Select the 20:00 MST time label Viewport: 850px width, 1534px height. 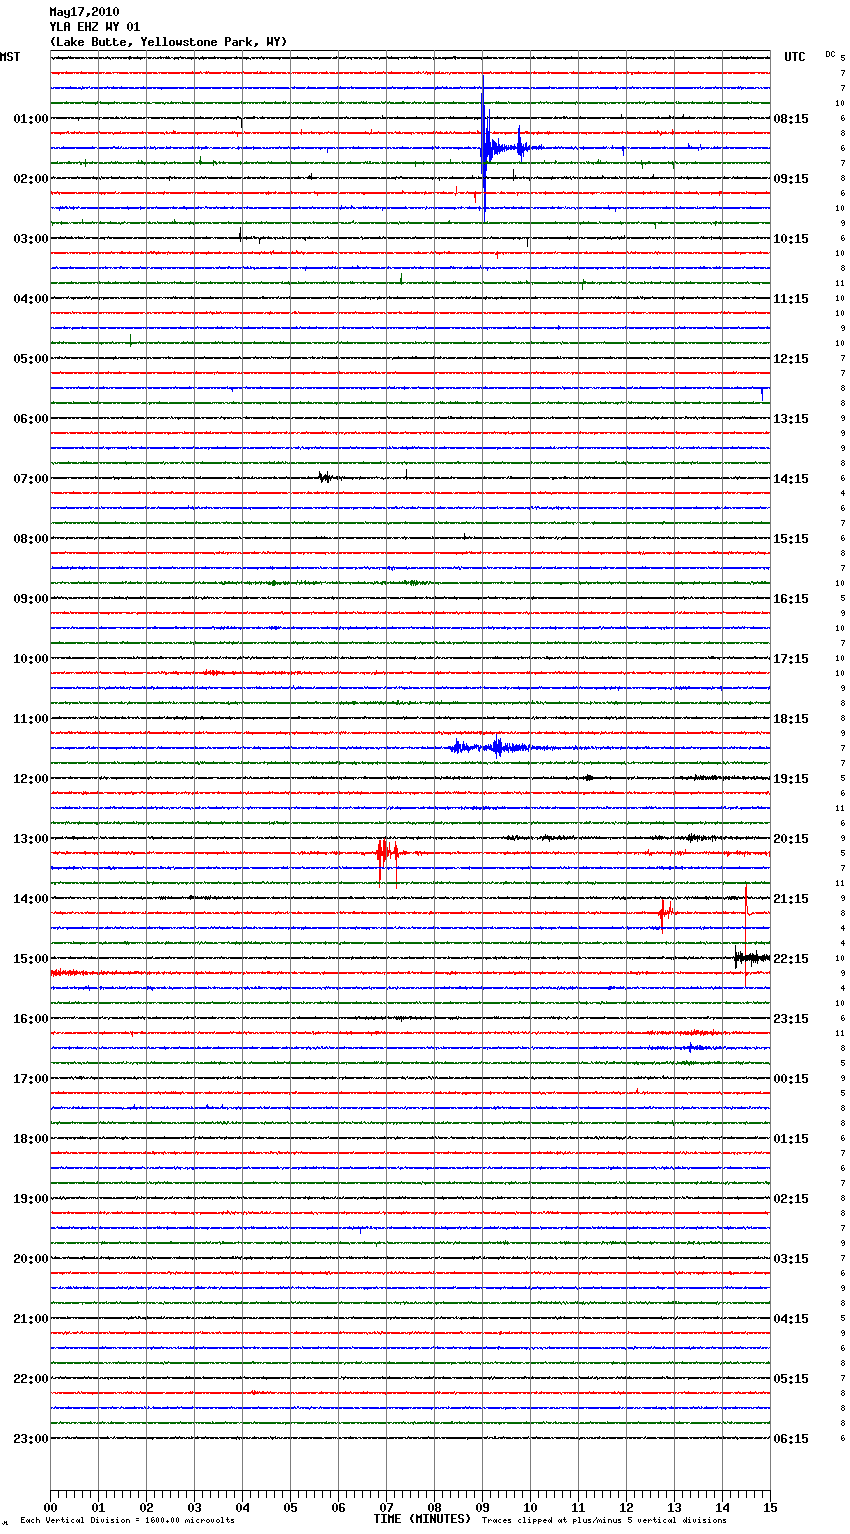[30, 1258]
